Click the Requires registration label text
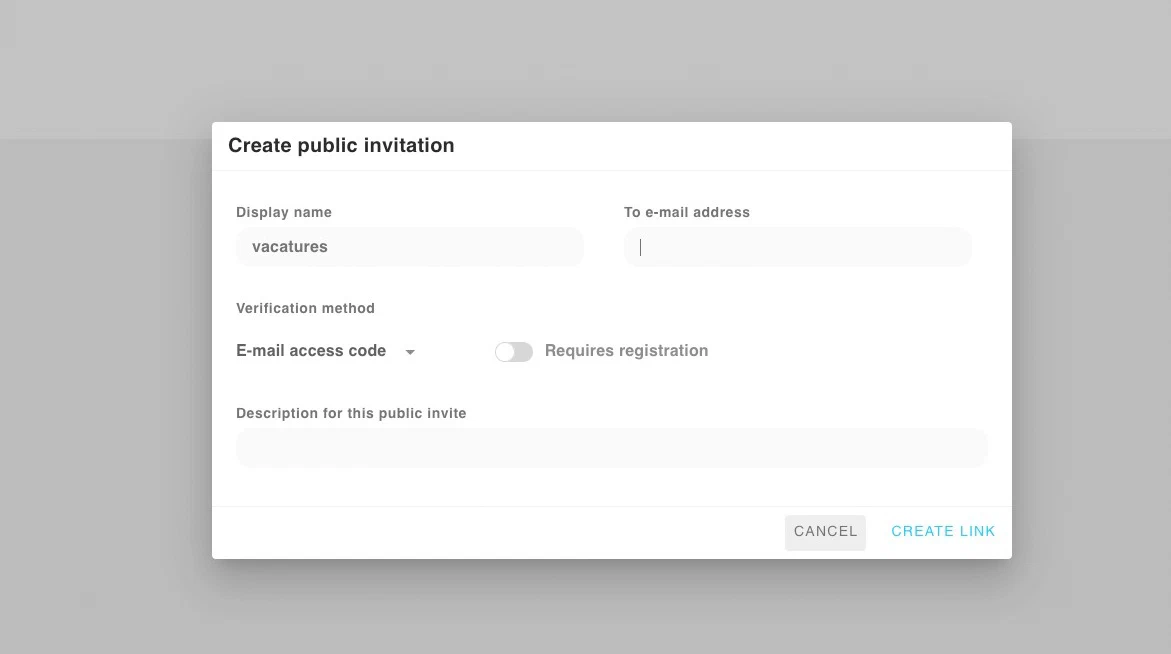The height and width of the screenshot is (654, 1171). pyautogui.click(x=627, y=351)
